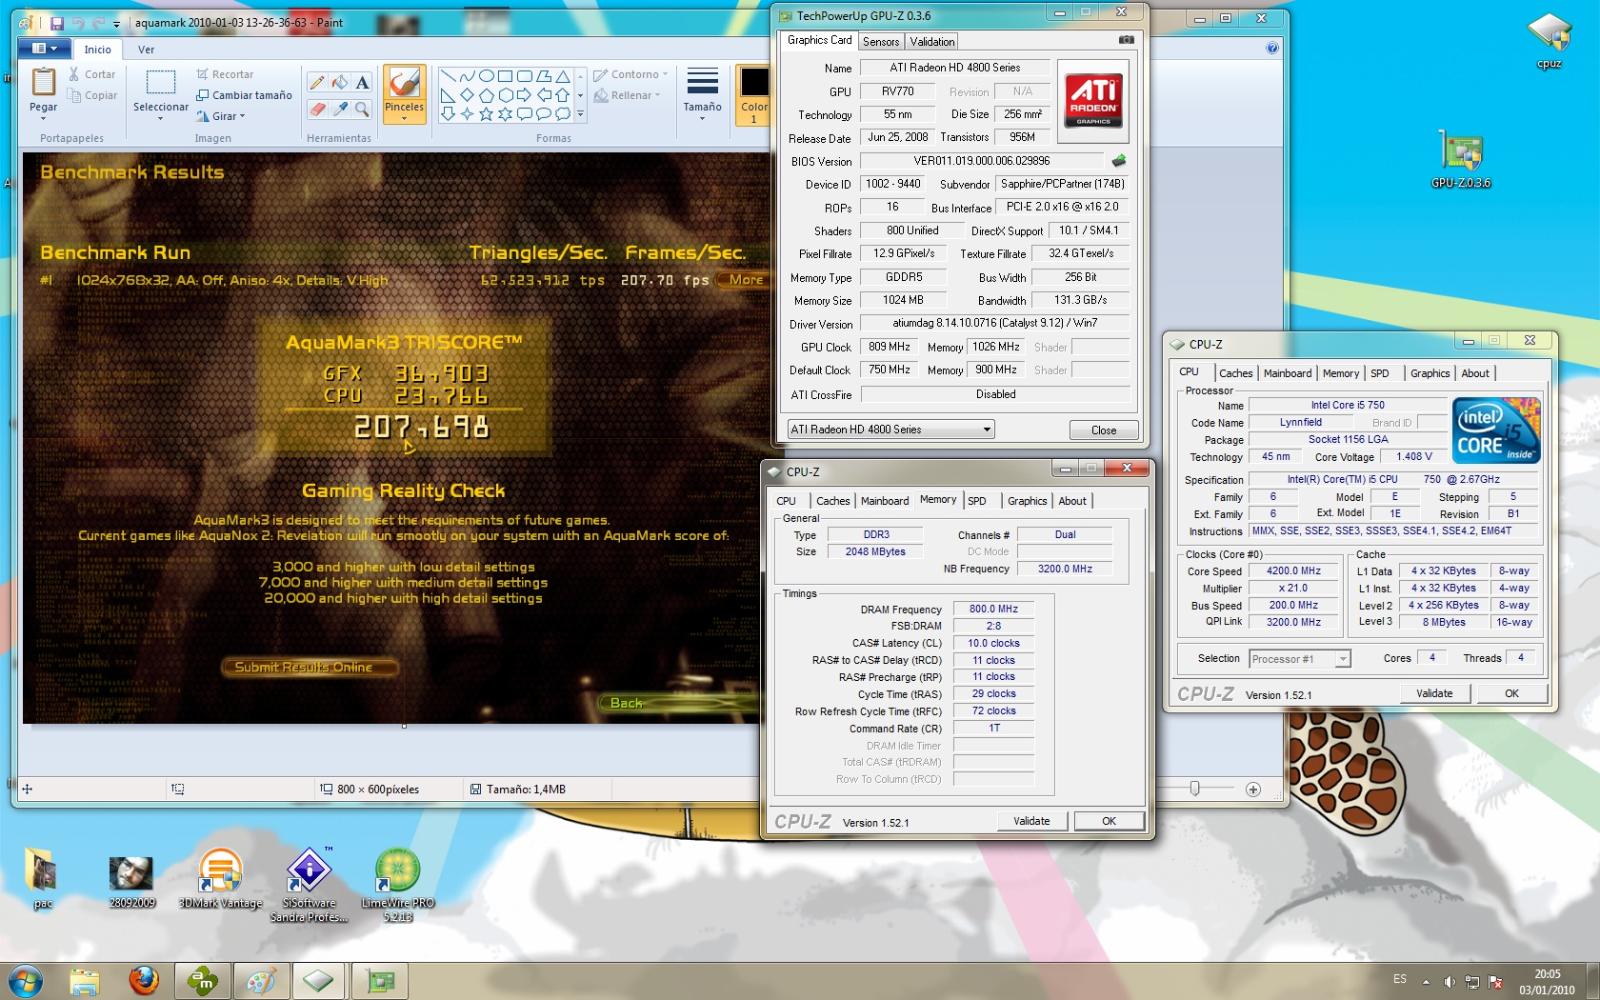Click OK in processor CPU-Z window

1512,693
